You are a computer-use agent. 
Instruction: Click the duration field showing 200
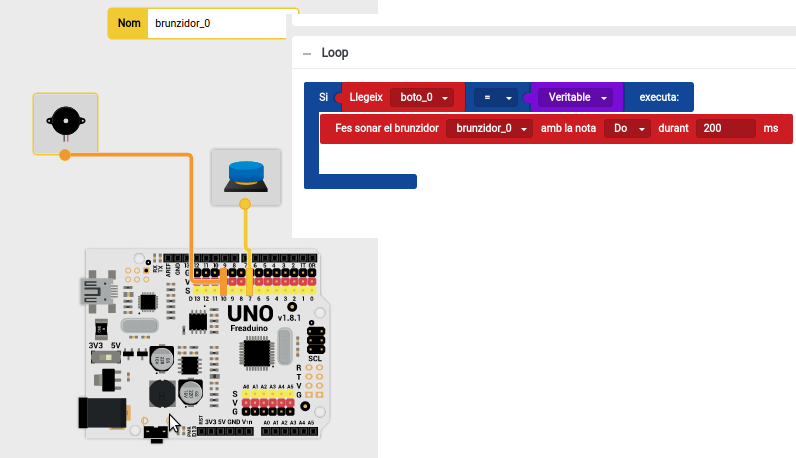tap(725, 129)
